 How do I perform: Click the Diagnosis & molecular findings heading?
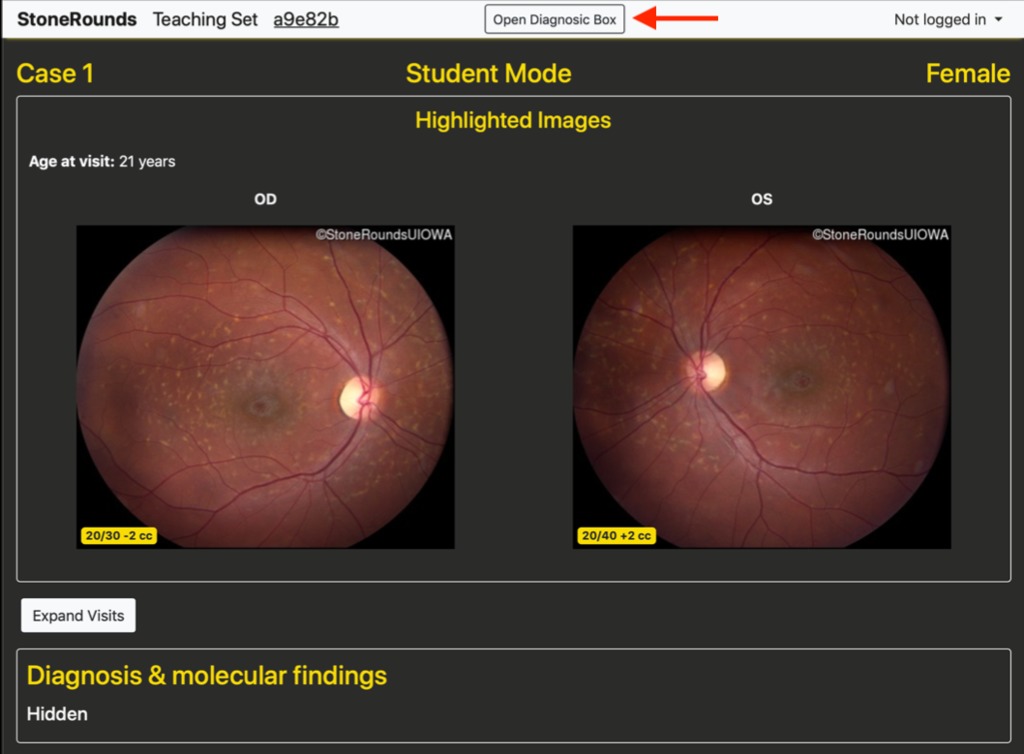click(x=206, y=676)
